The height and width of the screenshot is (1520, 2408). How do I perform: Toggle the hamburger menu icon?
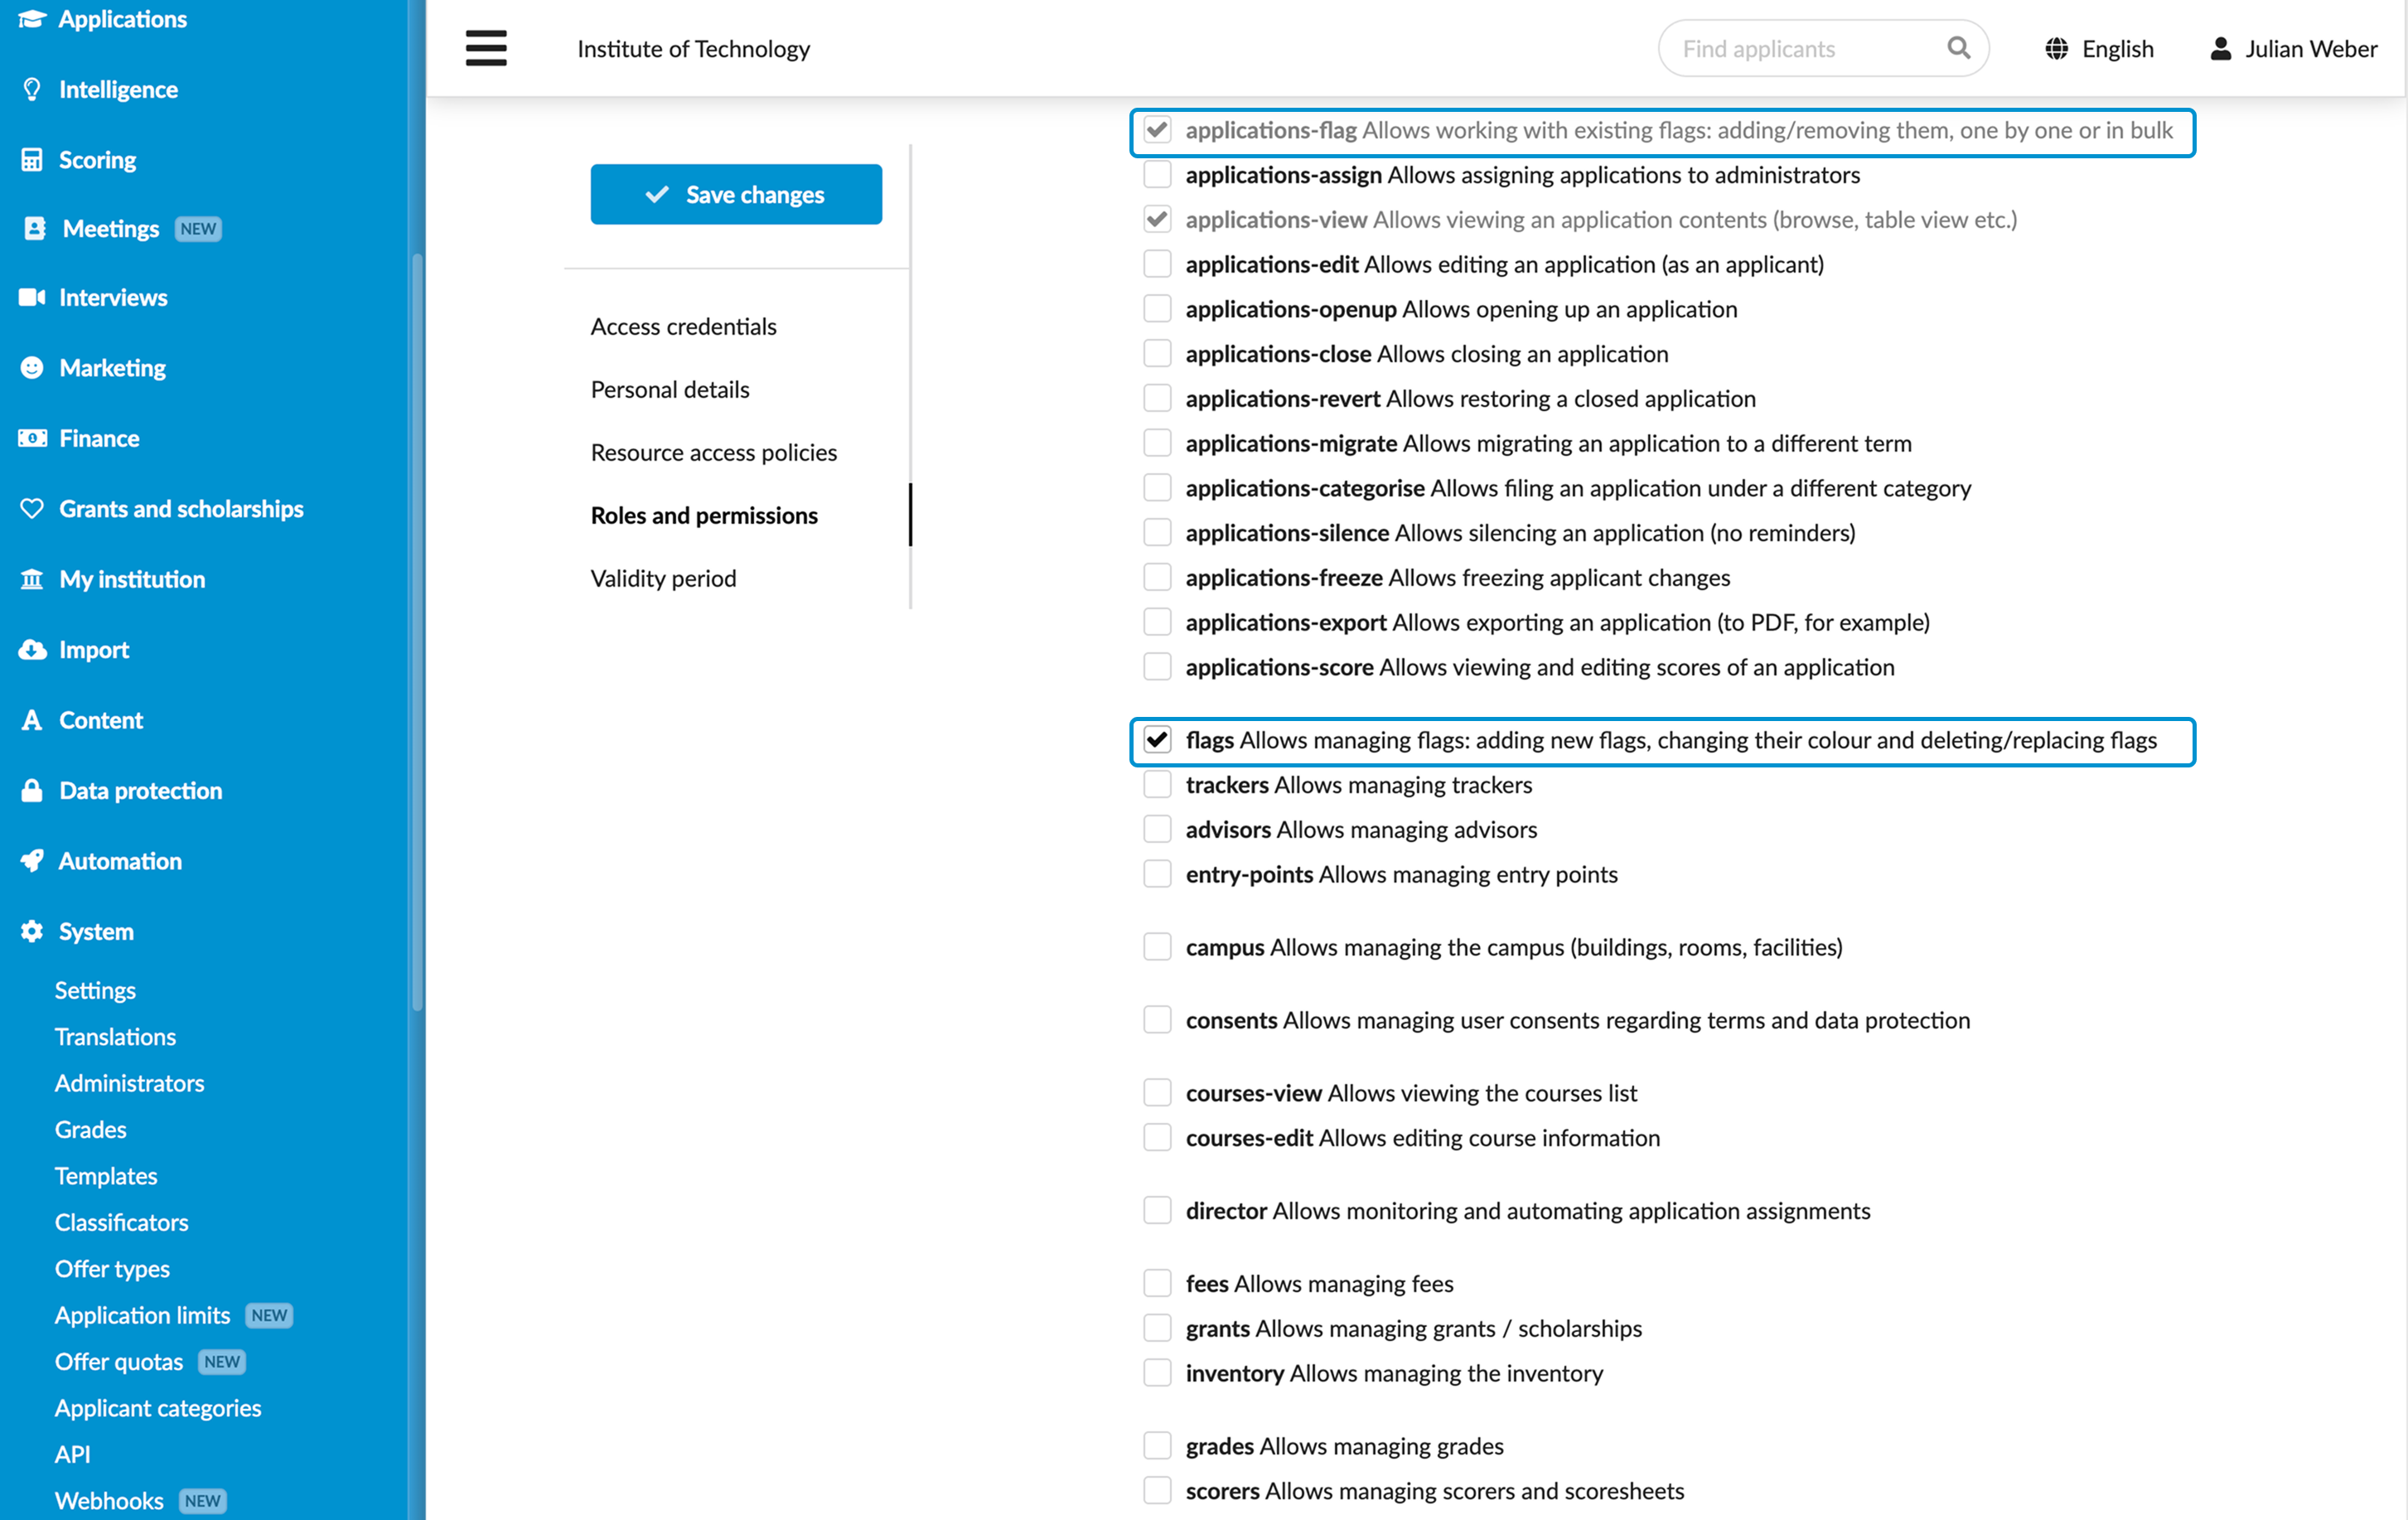pyautogui.click(x=486, y=48)
